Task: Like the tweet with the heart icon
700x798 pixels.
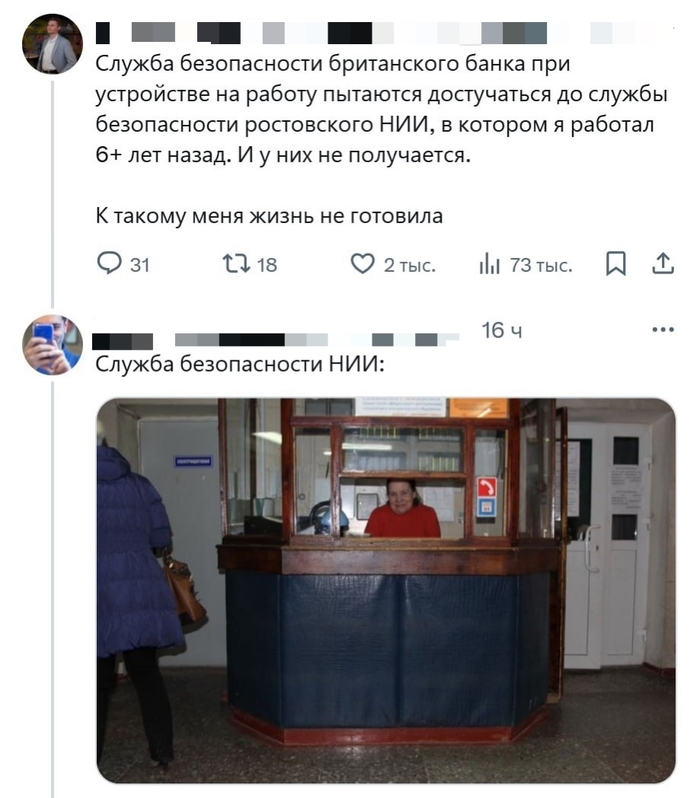Action: pyautogui.click(x=362, y=264)
